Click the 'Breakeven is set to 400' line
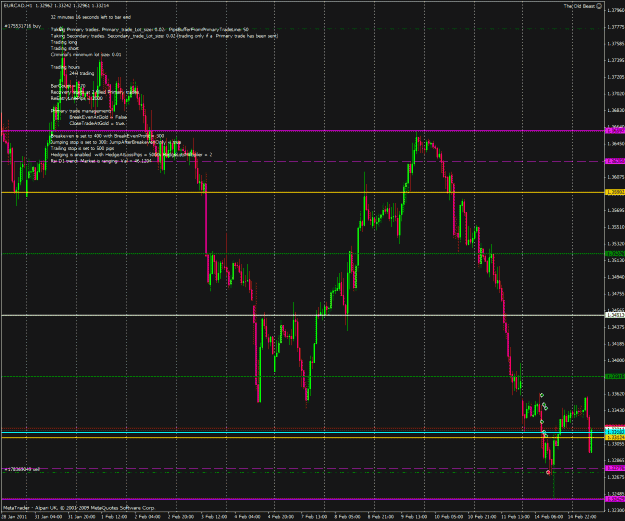 coord(108,136)
